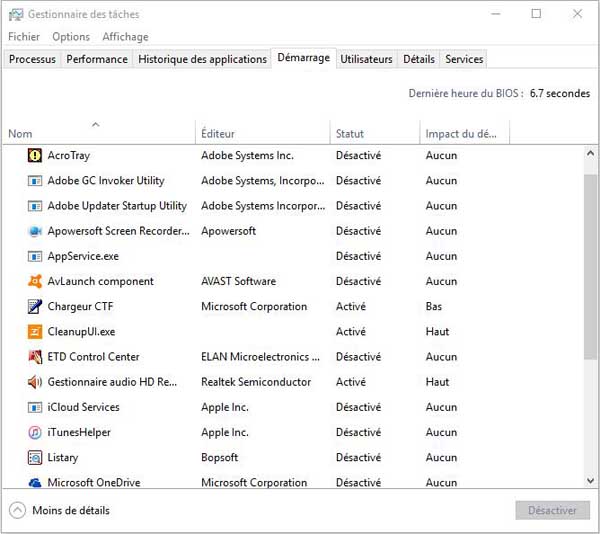Select the Microsoft OneDrive name
This screenshot has height=534, width=600.
tap(94, 482)
